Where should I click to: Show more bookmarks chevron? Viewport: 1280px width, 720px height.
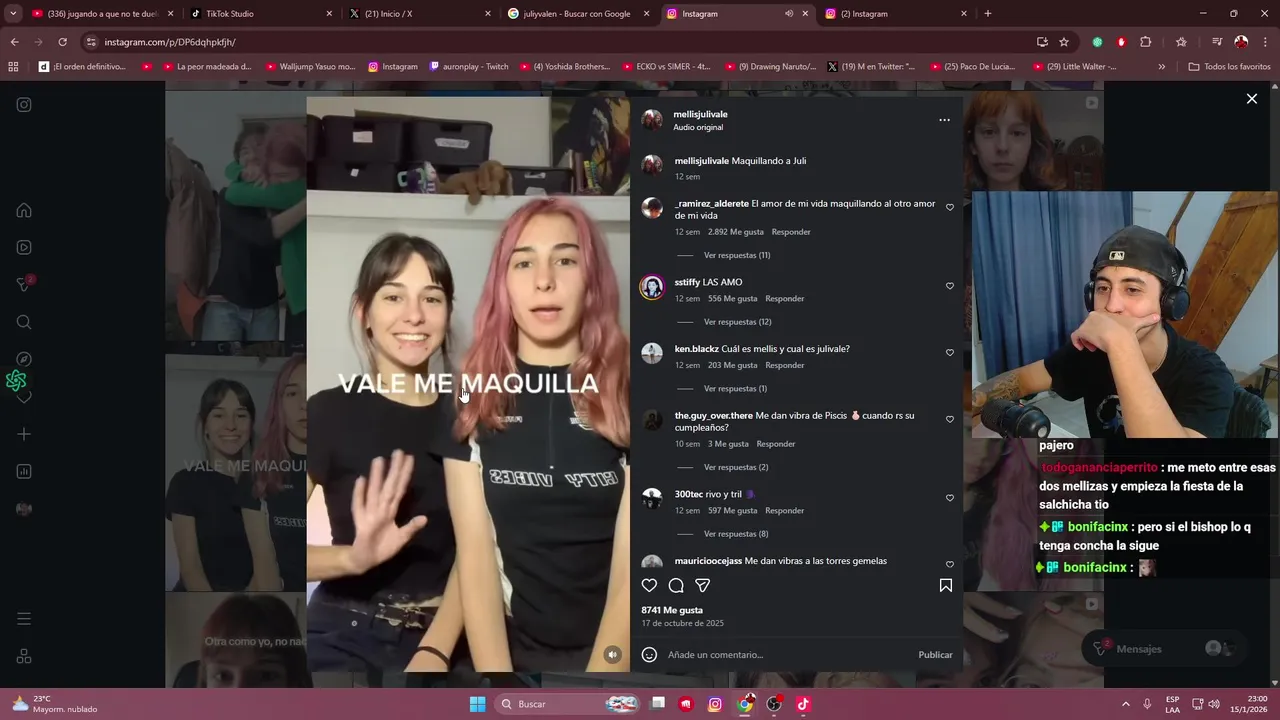click(1161, 67)
